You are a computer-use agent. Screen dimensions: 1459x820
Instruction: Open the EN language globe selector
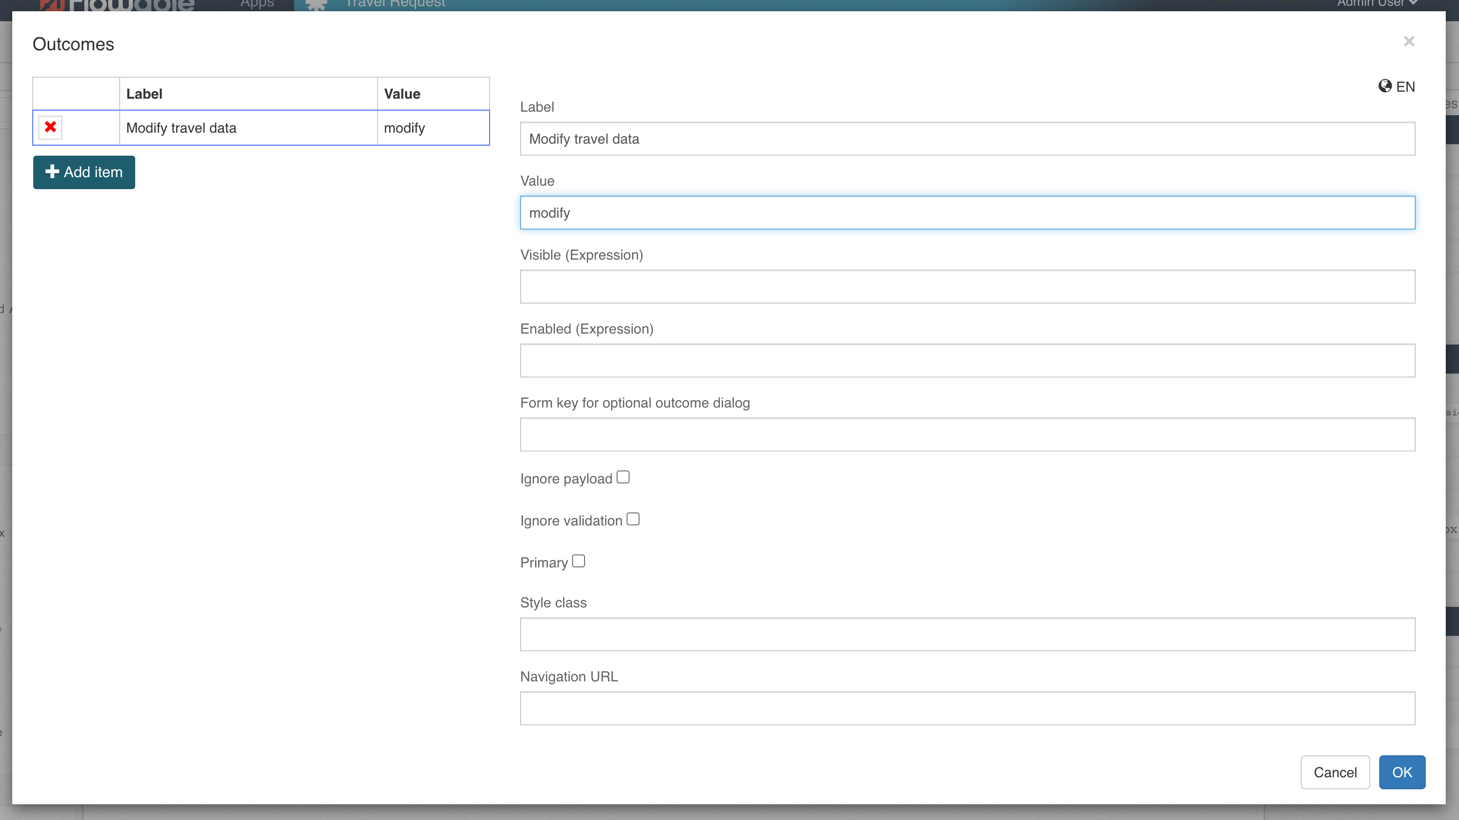(1396, 87)
